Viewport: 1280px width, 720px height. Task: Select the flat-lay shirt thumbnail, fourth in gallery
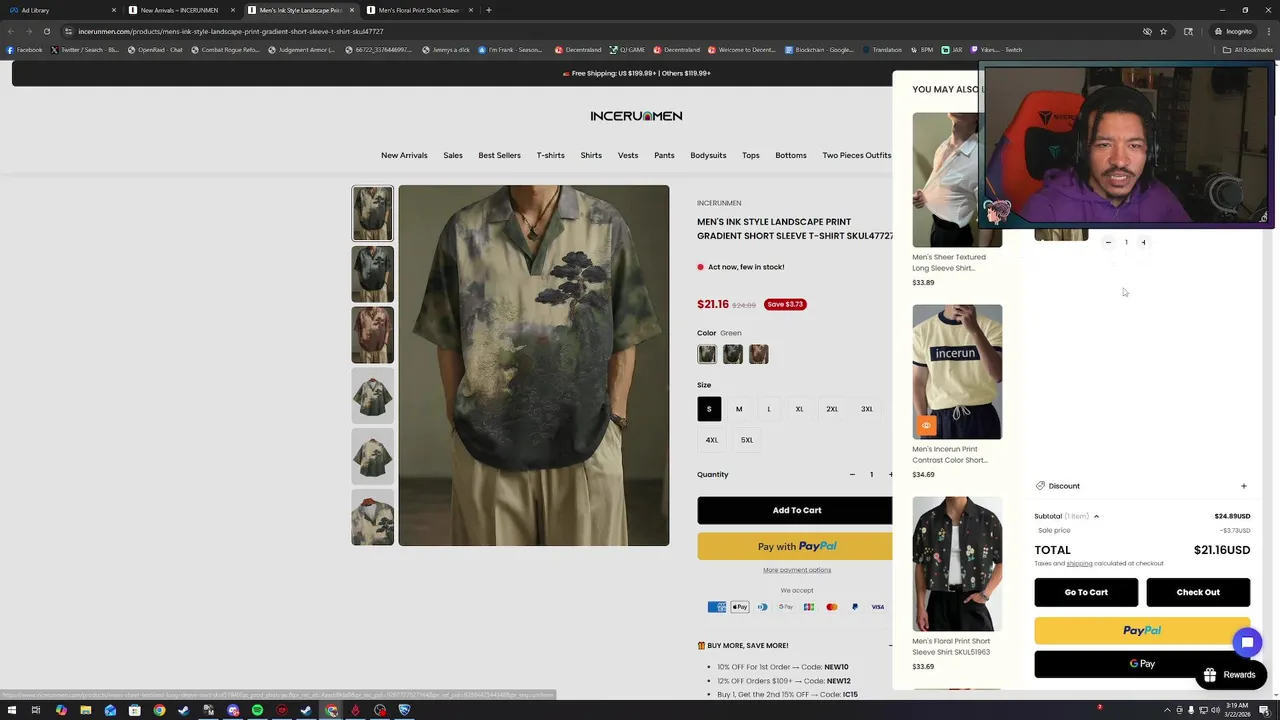(372, 396)
